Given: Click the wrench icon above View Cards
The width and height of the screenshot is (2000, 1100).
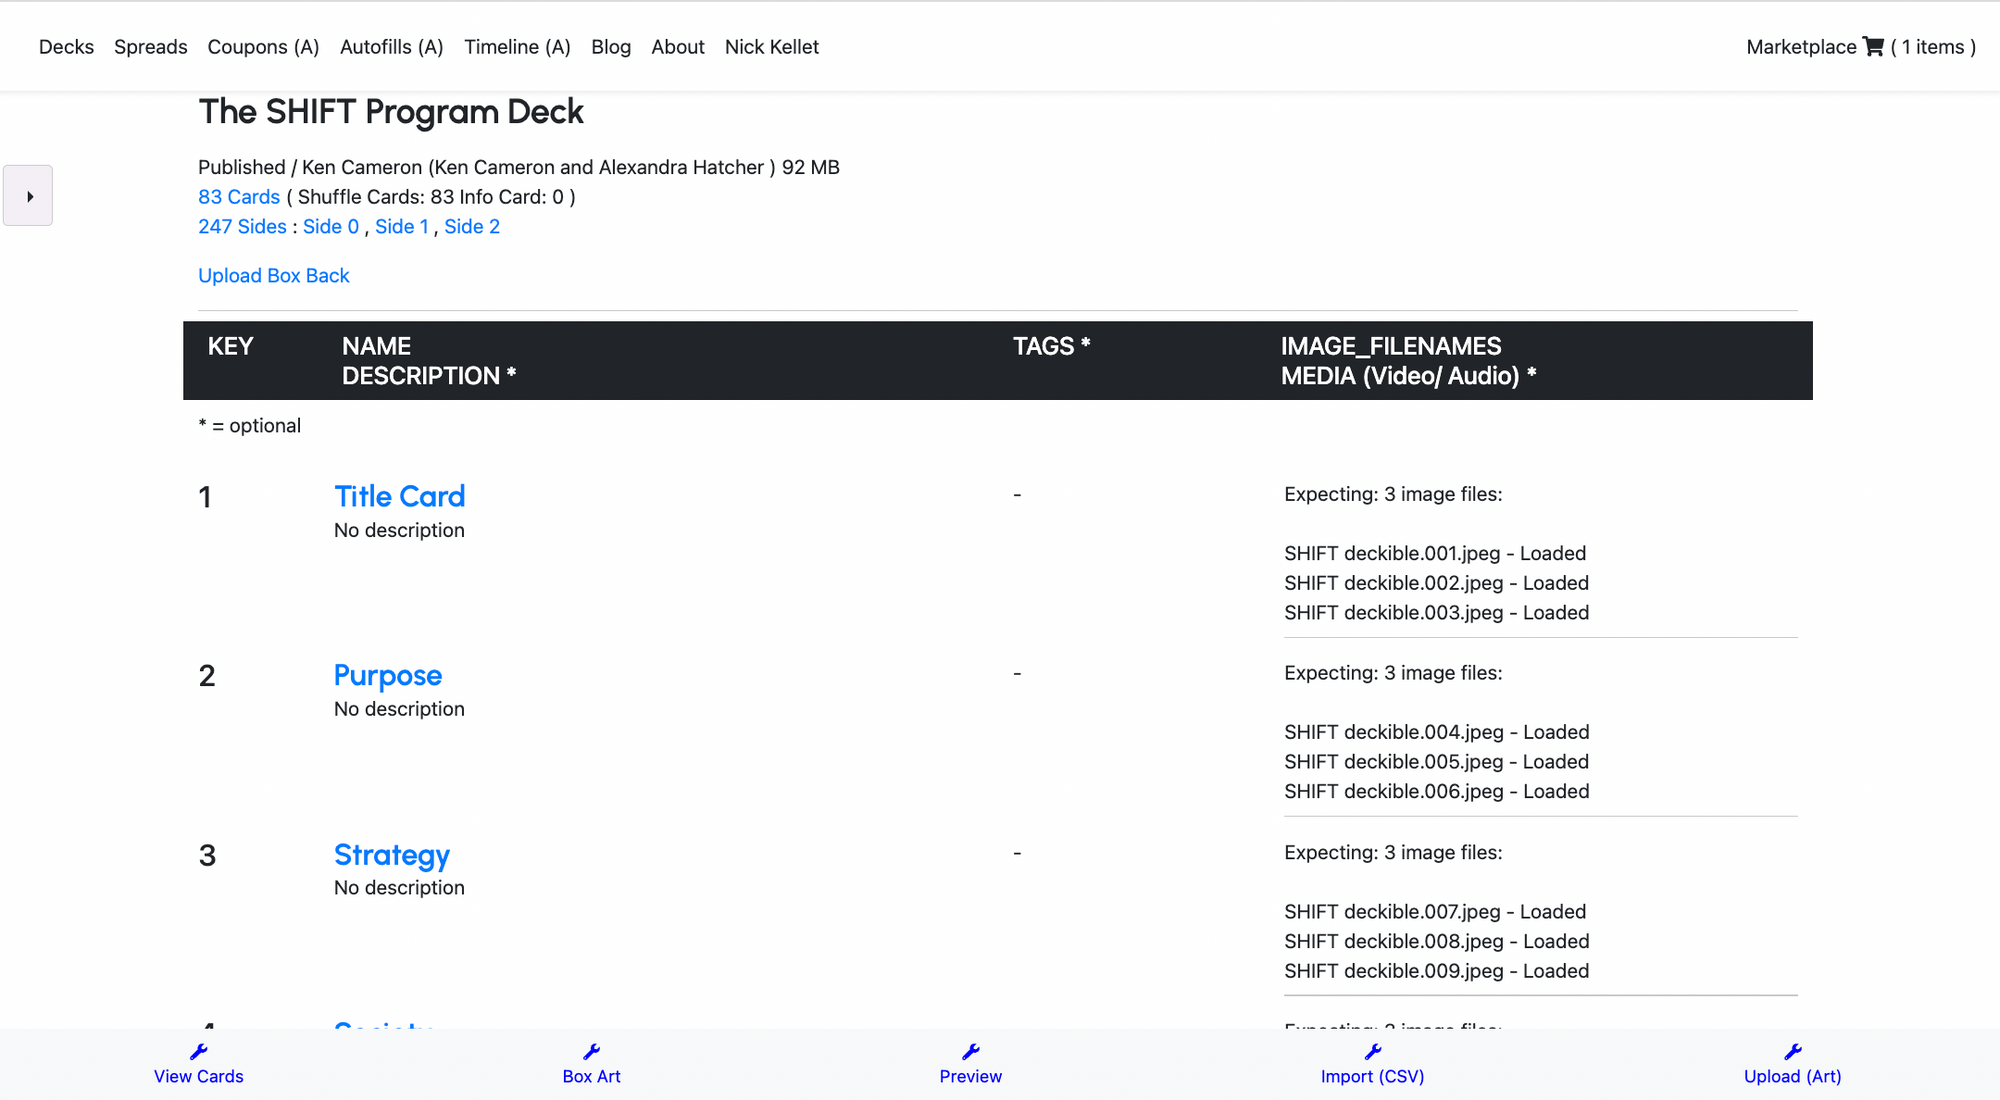Looking at the screenshot, I should (199, 1051).
